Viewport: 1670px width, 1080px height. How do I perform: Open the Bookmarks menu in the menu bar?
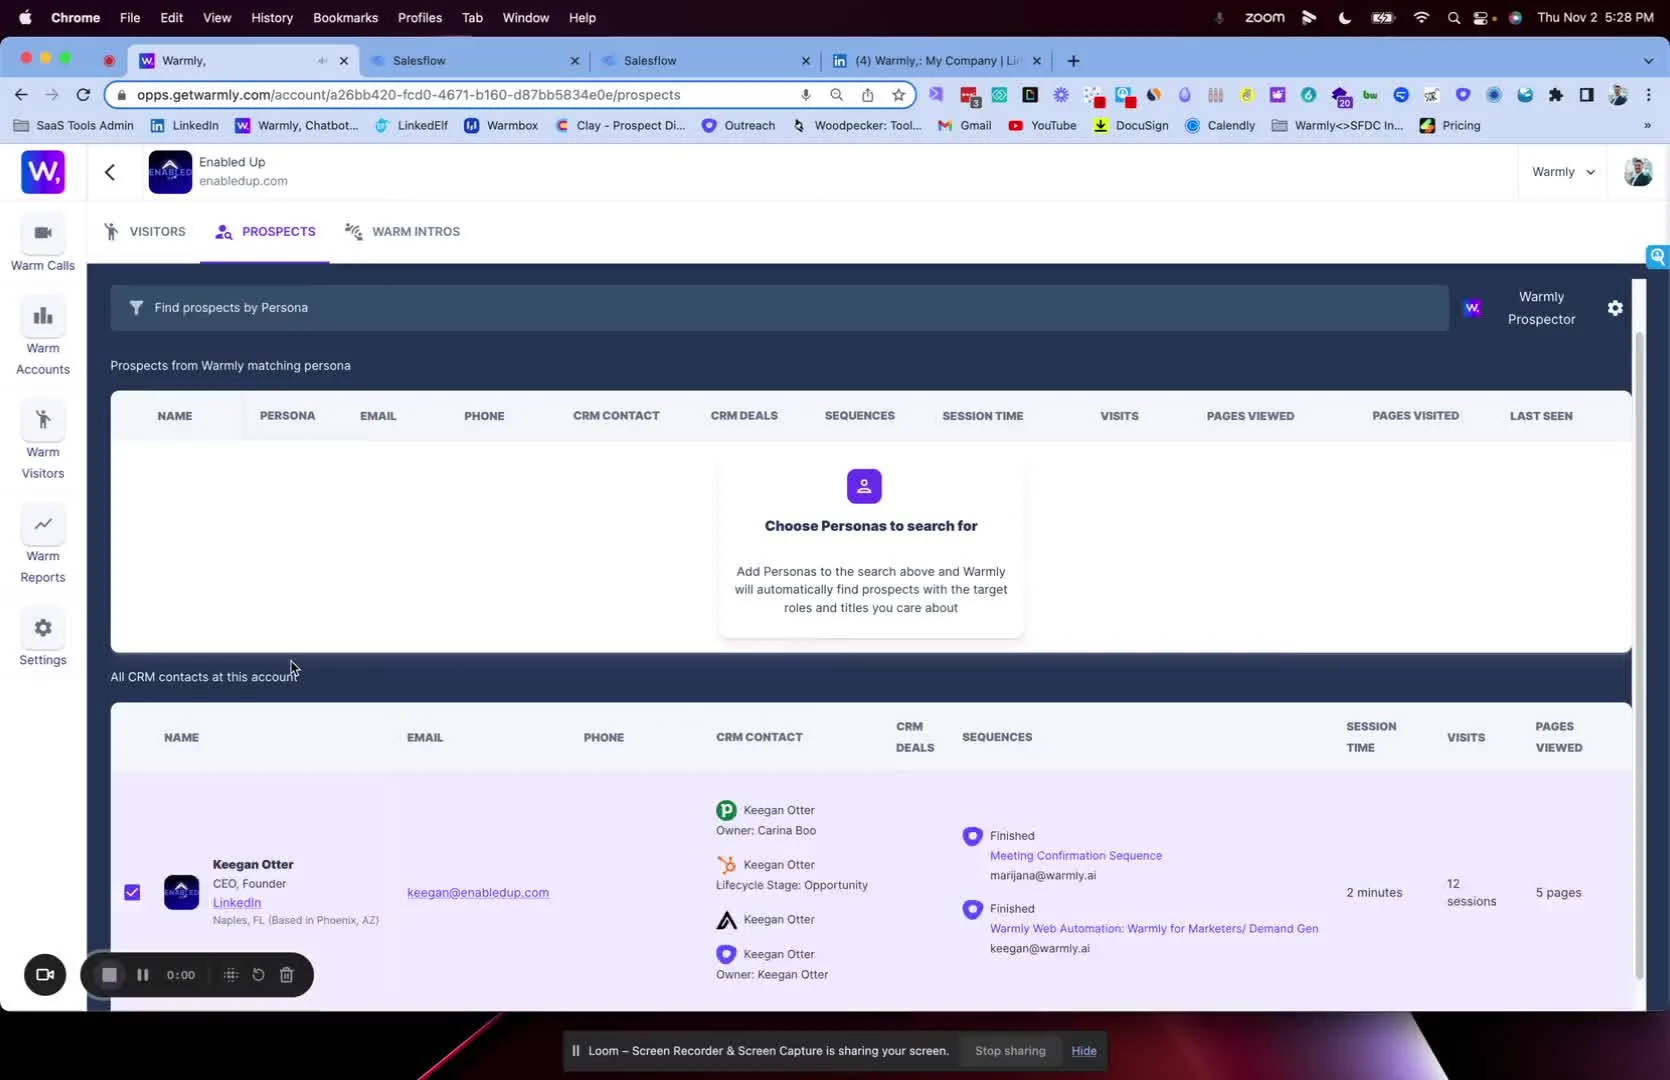click(345, 17)
